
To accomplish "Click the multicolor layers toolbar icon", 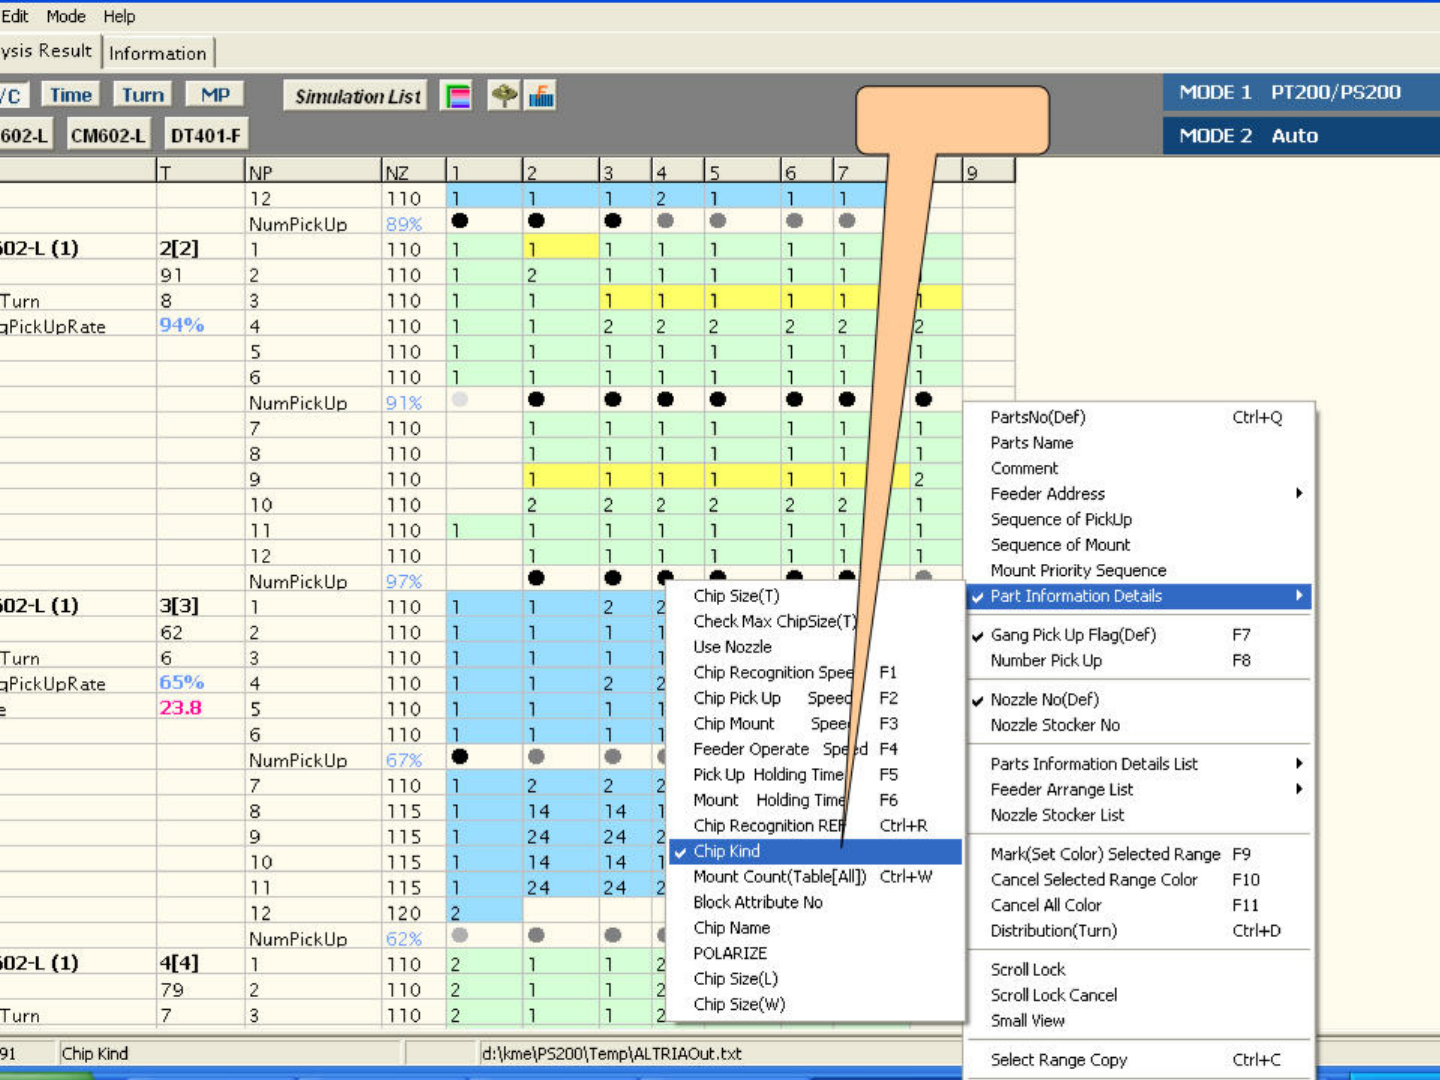I will click(x=457, y=96).
